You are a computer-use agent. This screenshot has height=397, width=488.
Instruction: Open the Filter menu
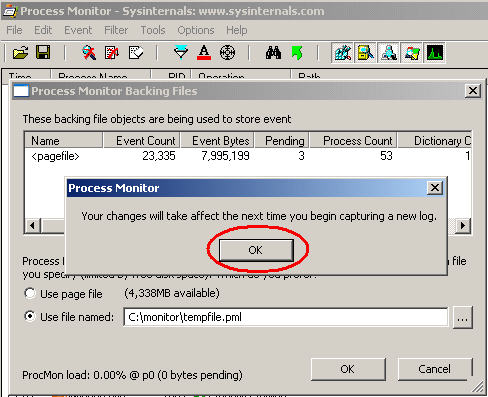116,30
